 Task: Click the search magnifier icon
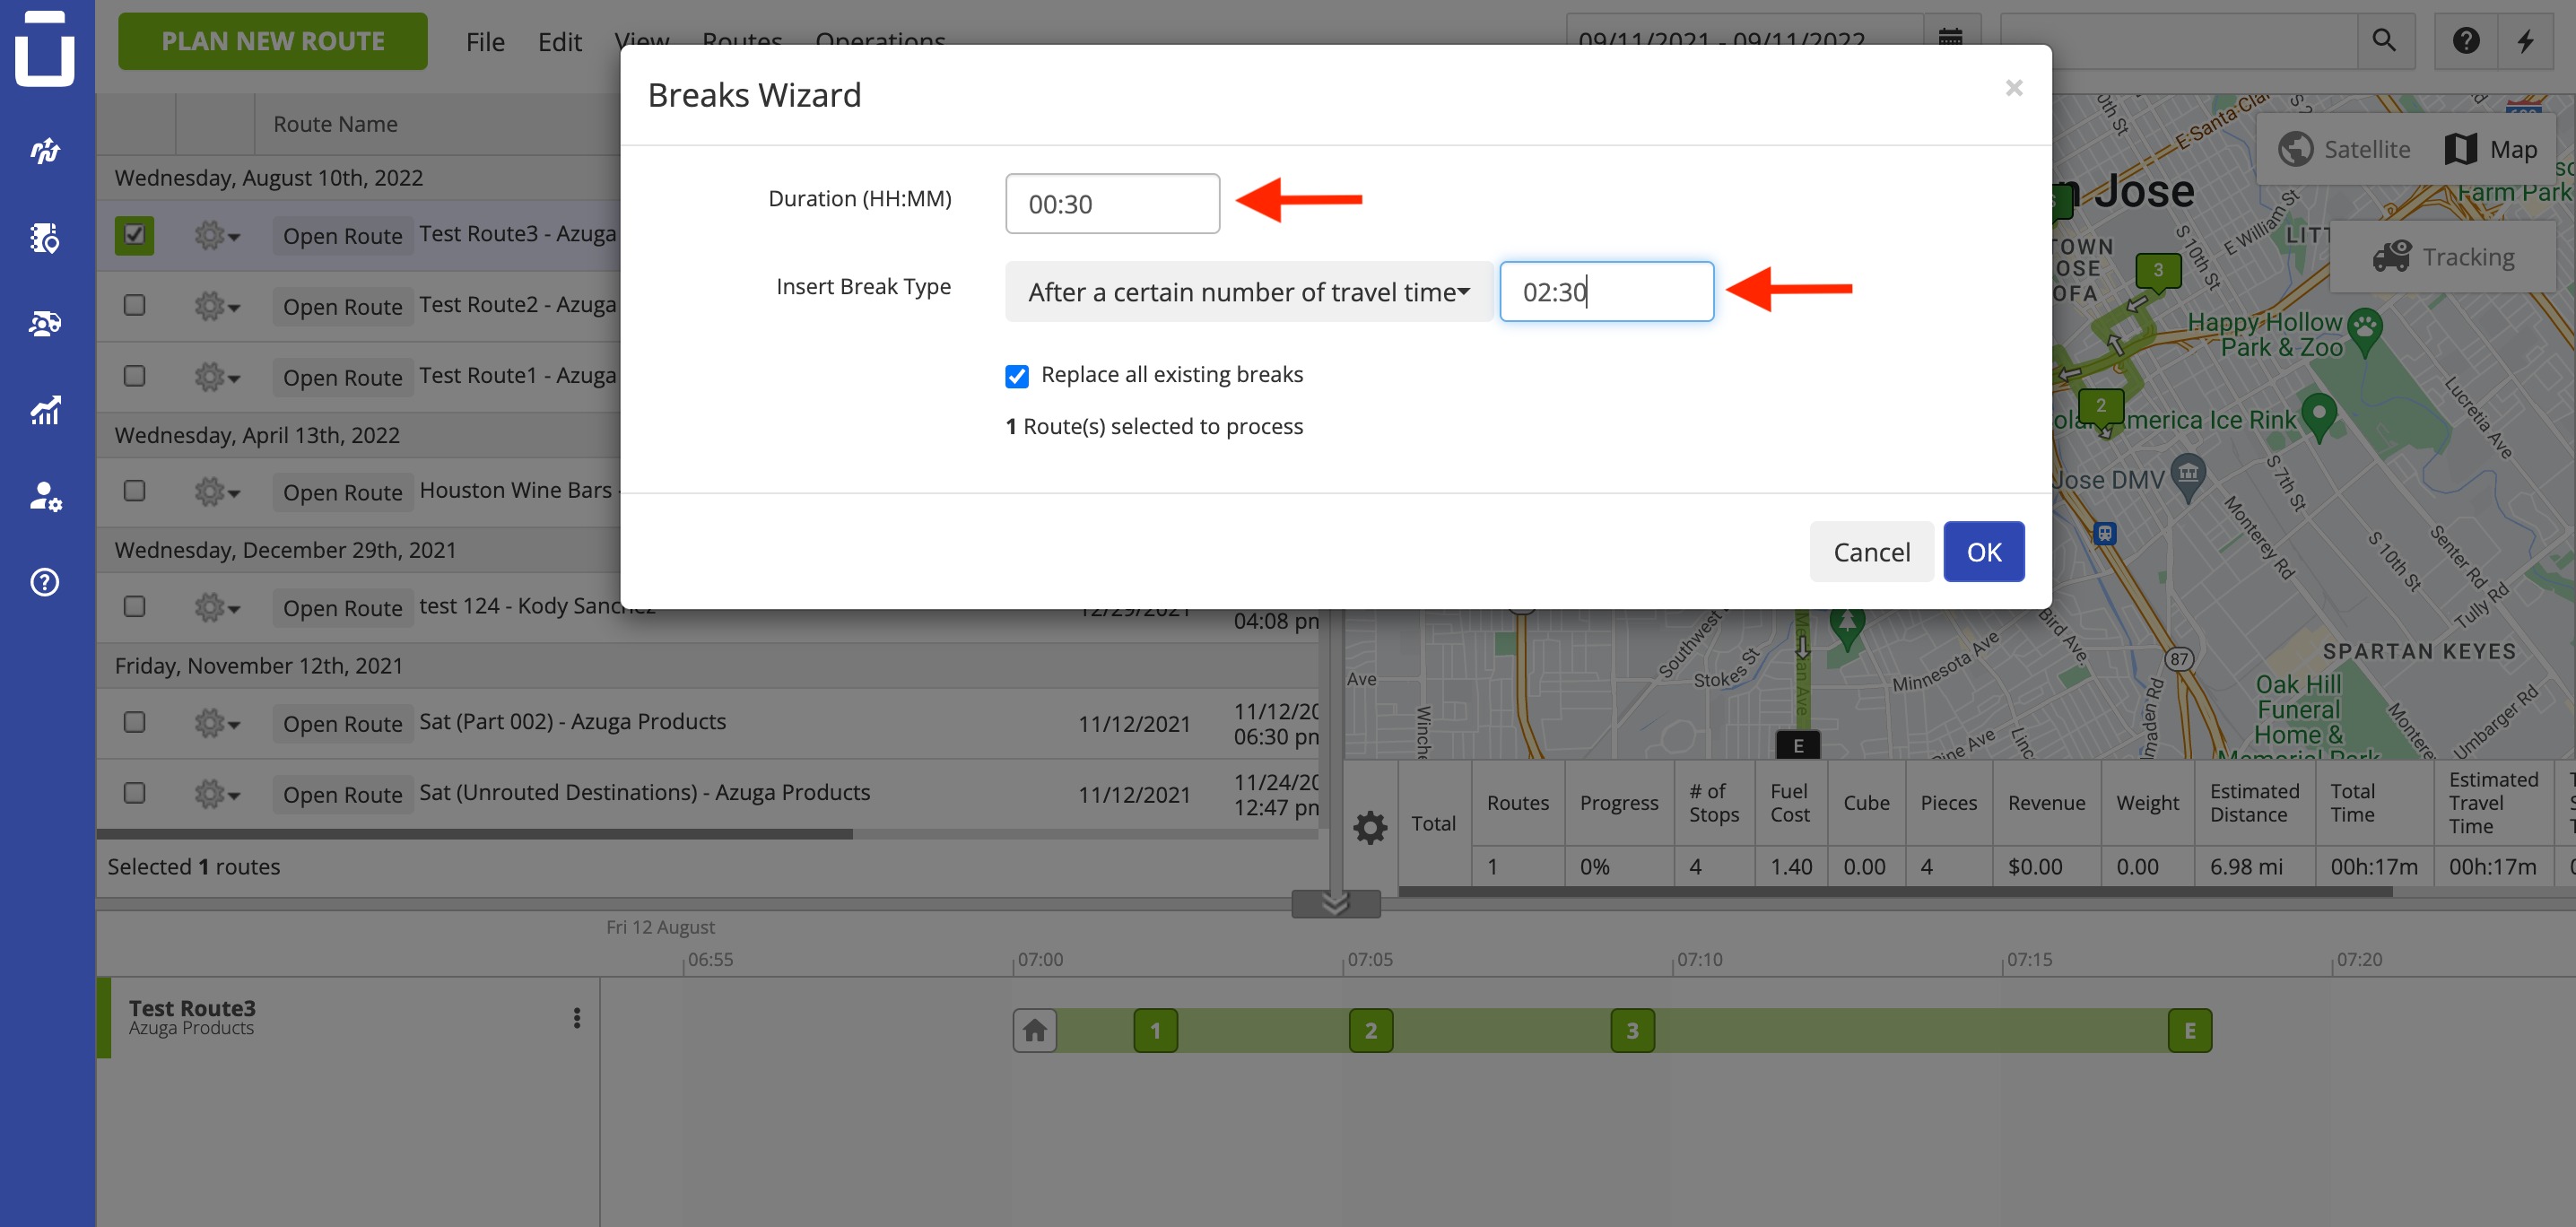[2384, 40]
